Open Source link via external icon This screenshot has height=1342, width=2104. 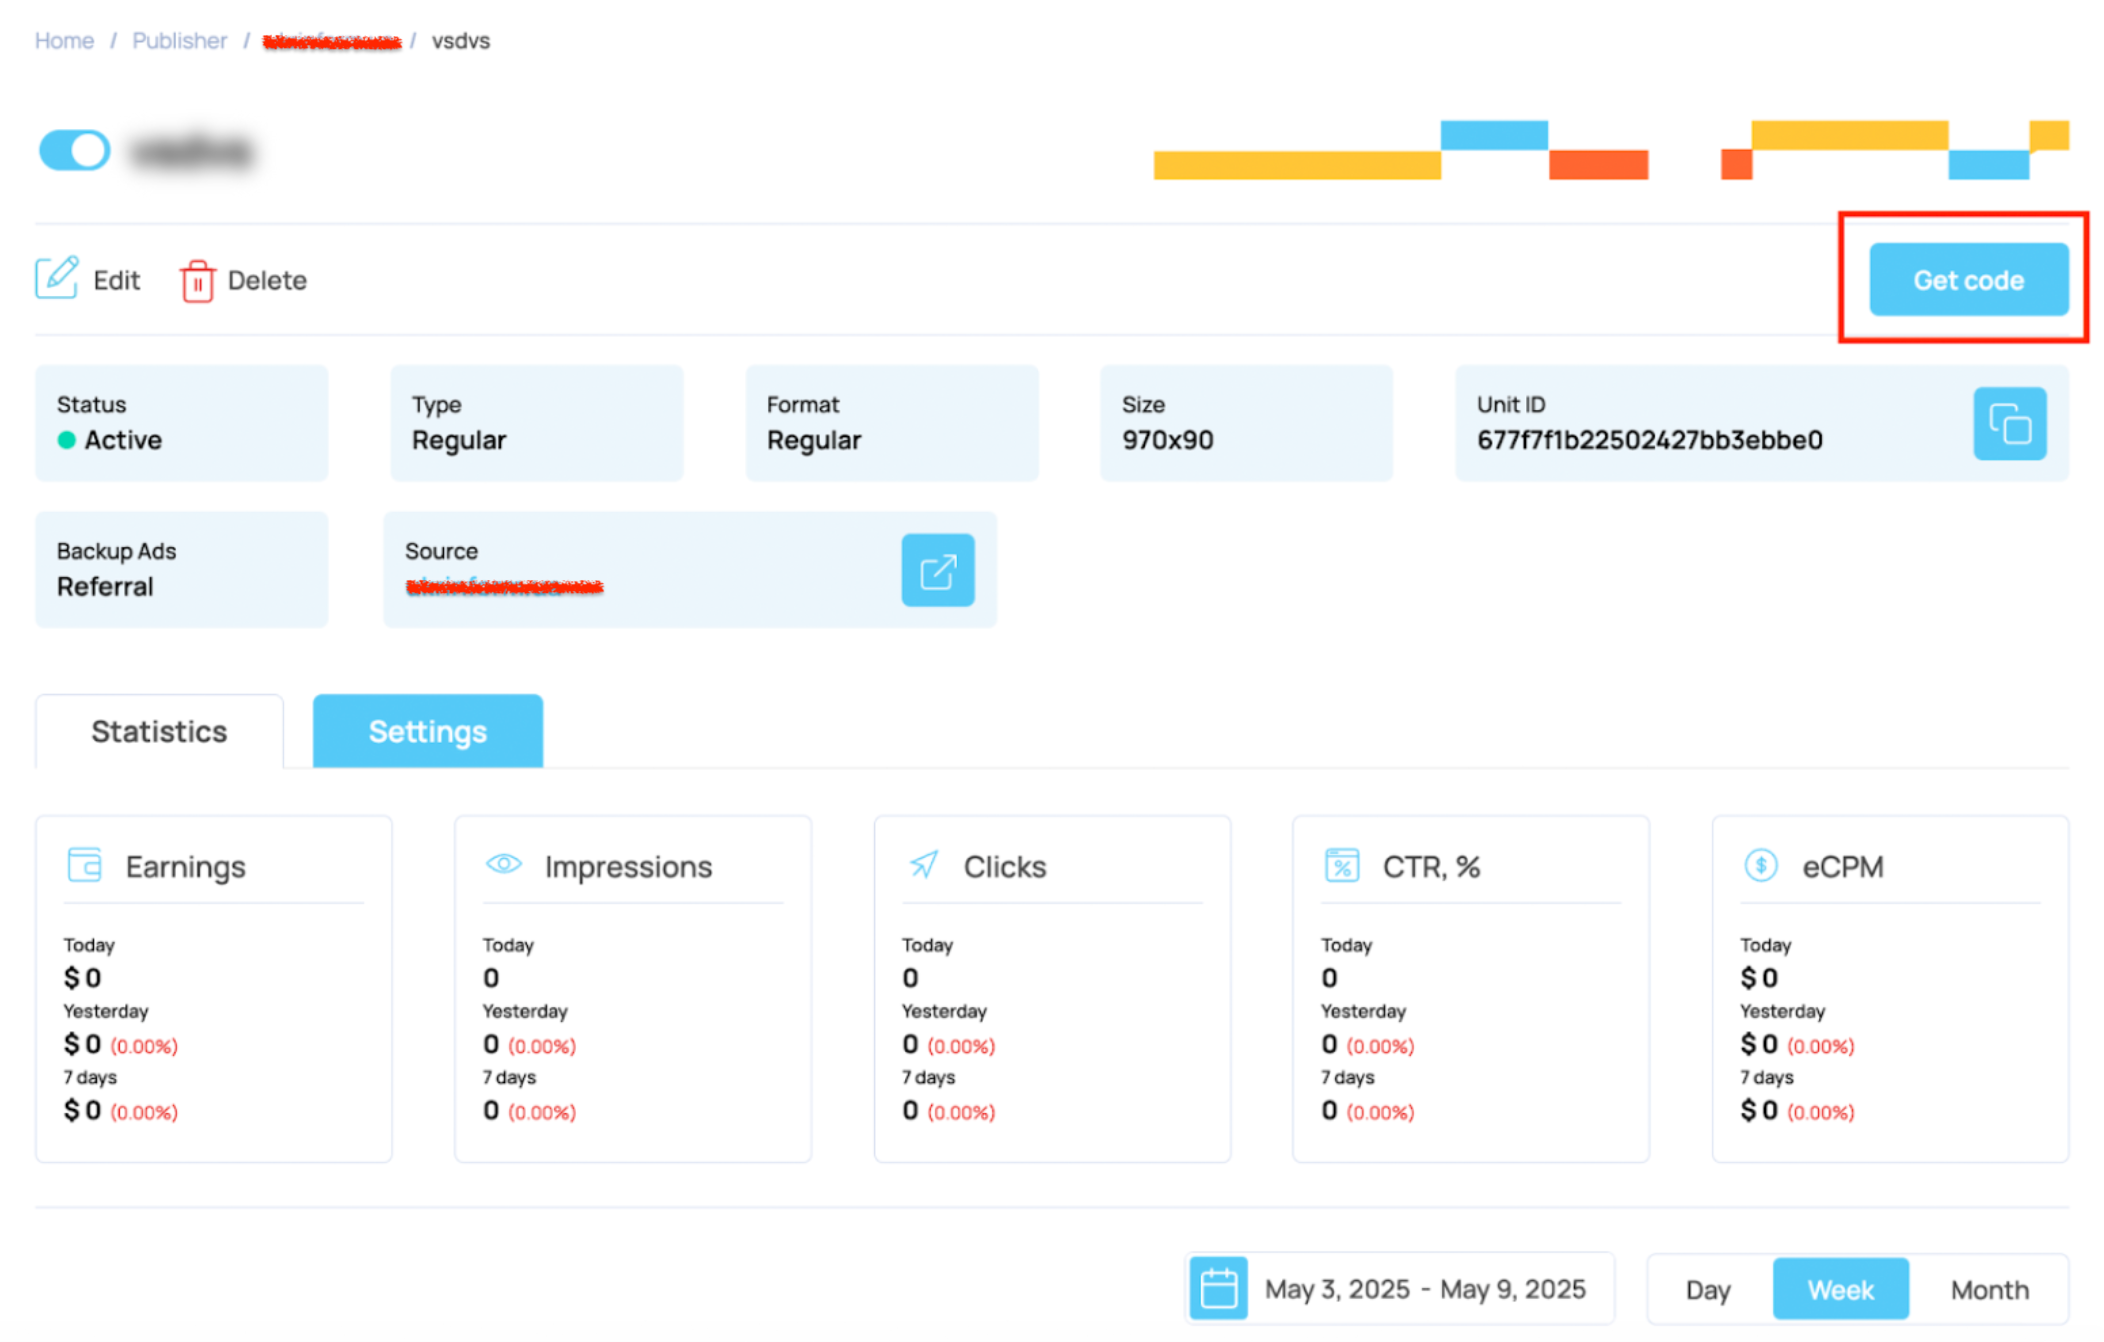click(x=937, y=570)
